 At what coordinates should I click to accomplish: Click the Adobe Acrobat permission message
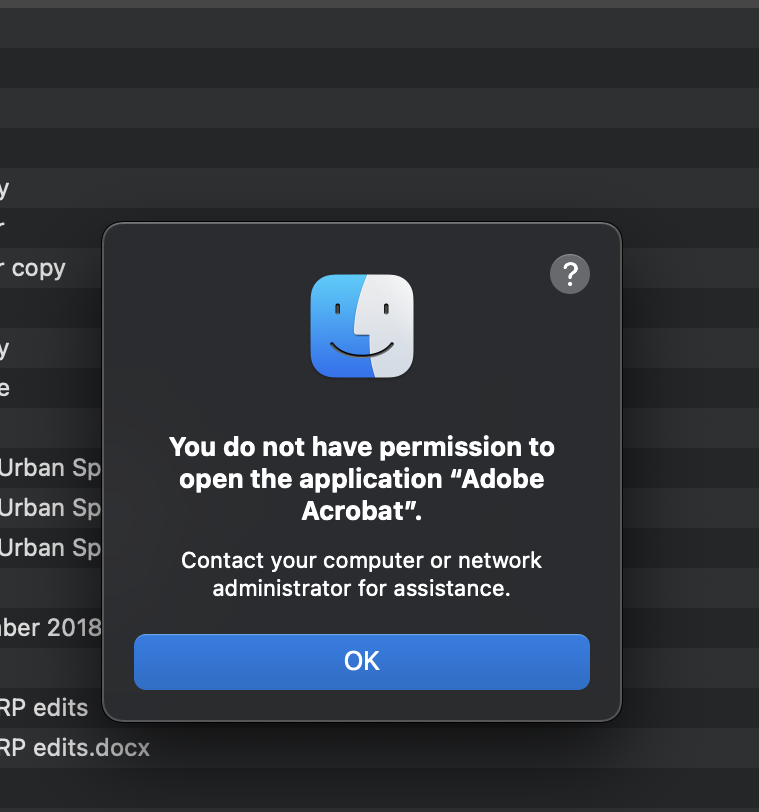click(x=362, y=478)
